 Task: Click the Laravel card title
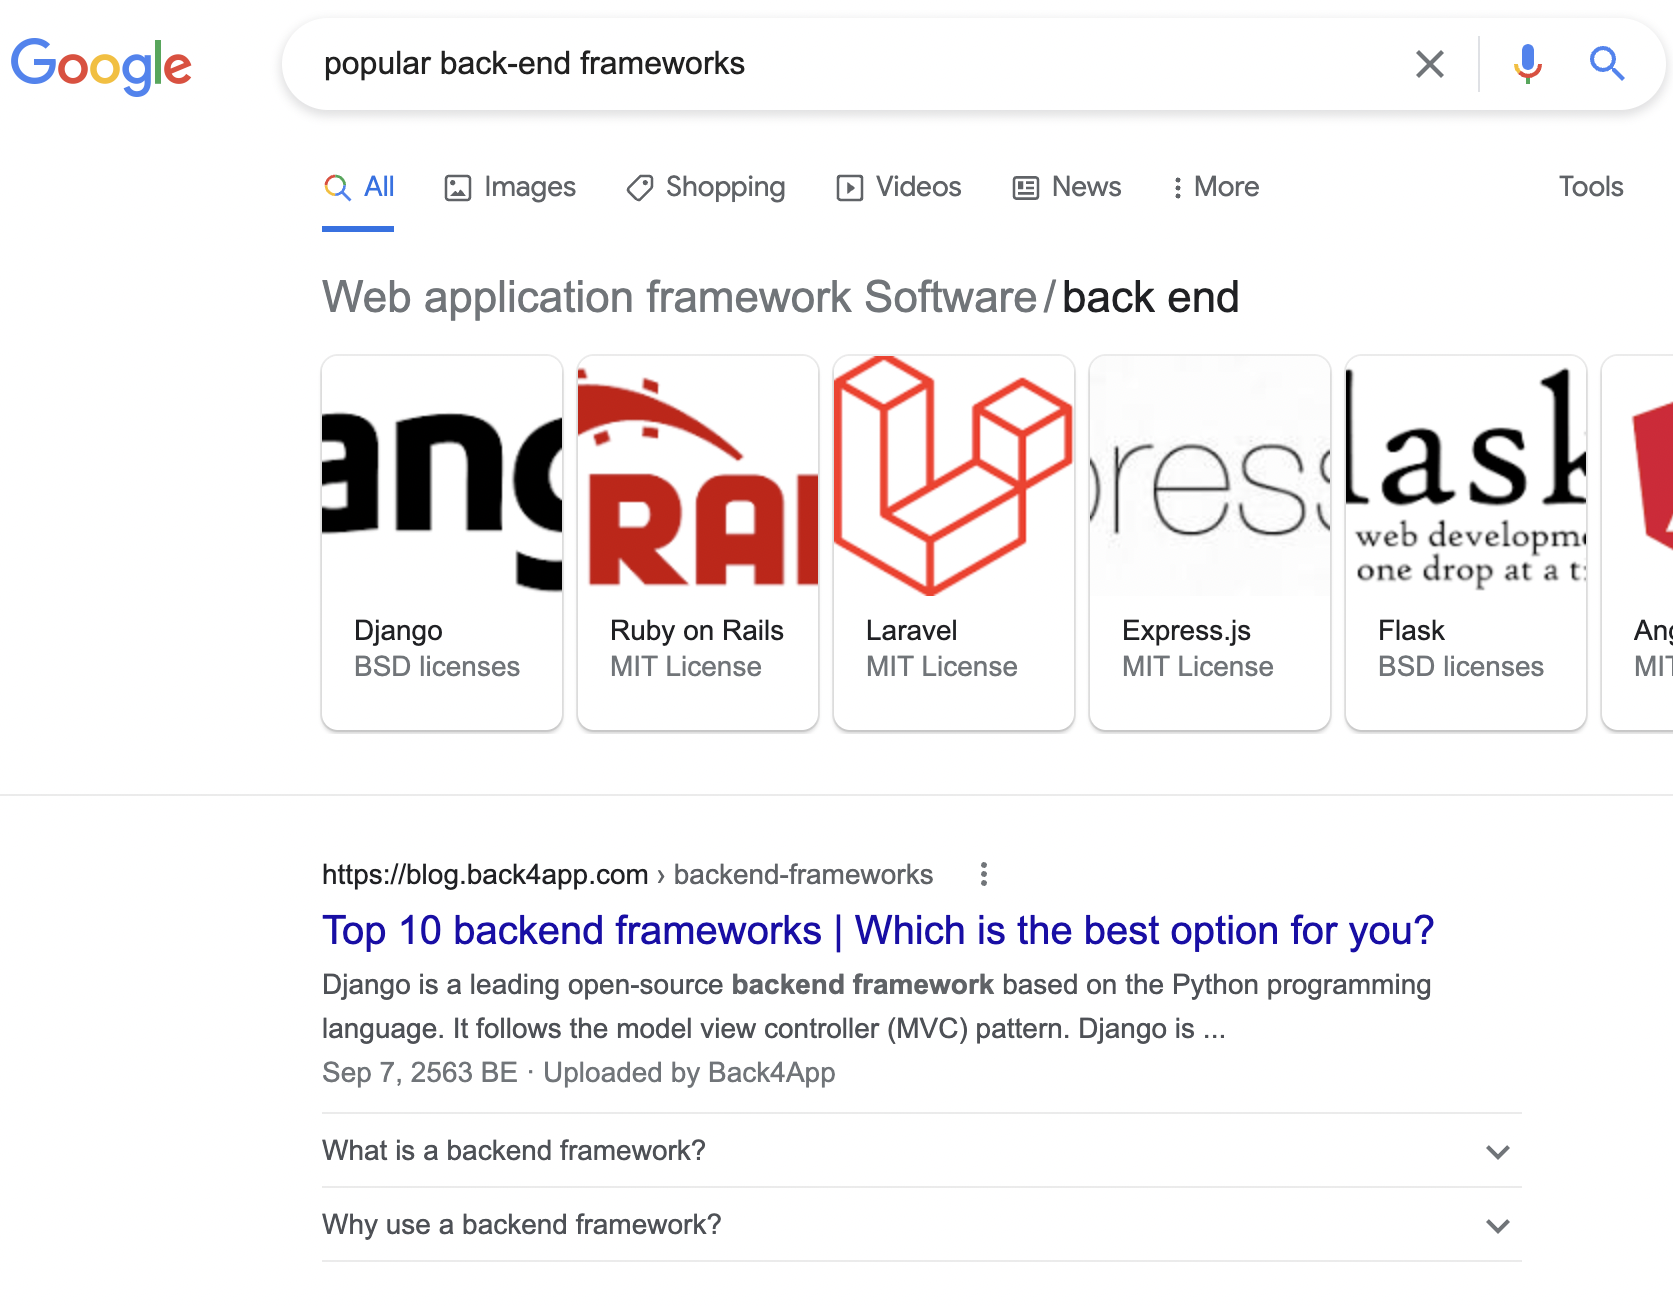tap(912, 631)
